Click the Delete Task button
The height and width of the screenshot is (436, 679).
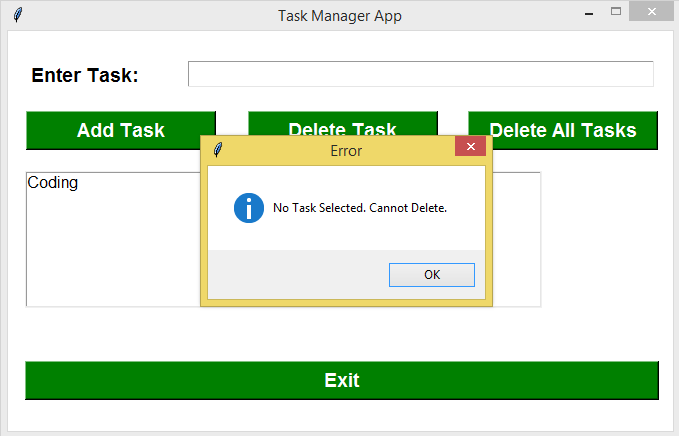[x=343, y=124]
